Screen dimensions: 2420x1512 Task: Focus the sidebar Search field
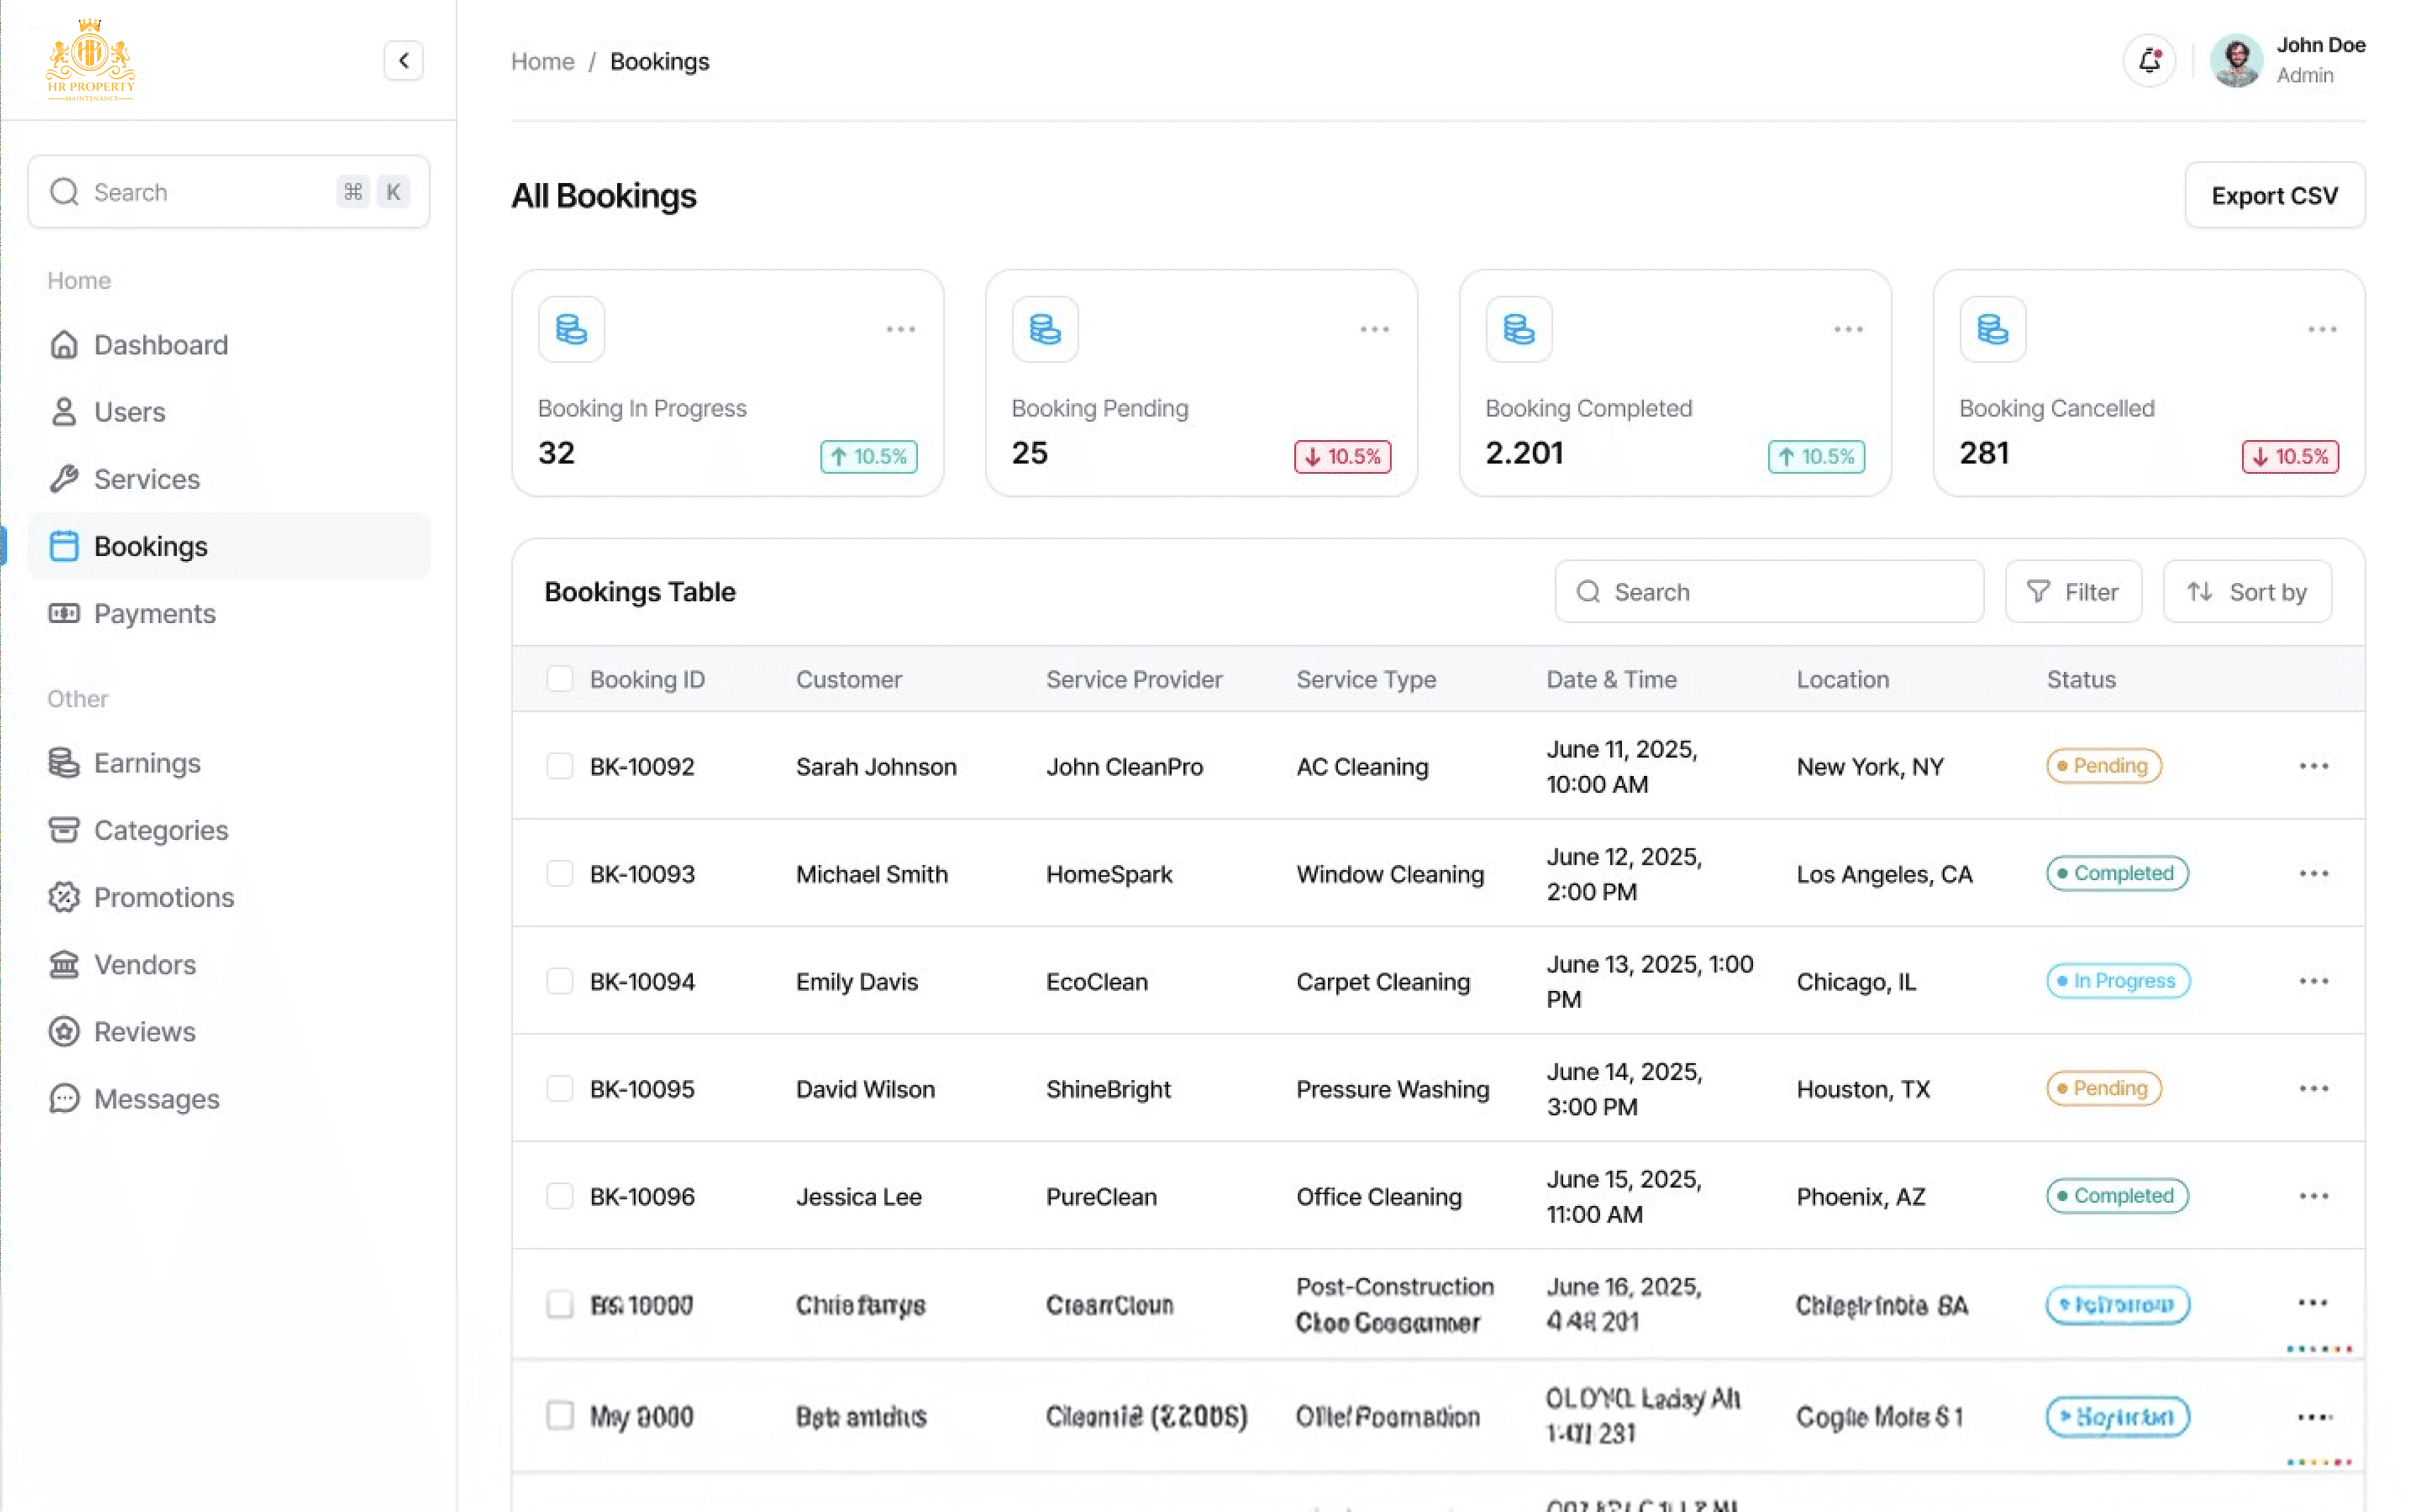229,192
